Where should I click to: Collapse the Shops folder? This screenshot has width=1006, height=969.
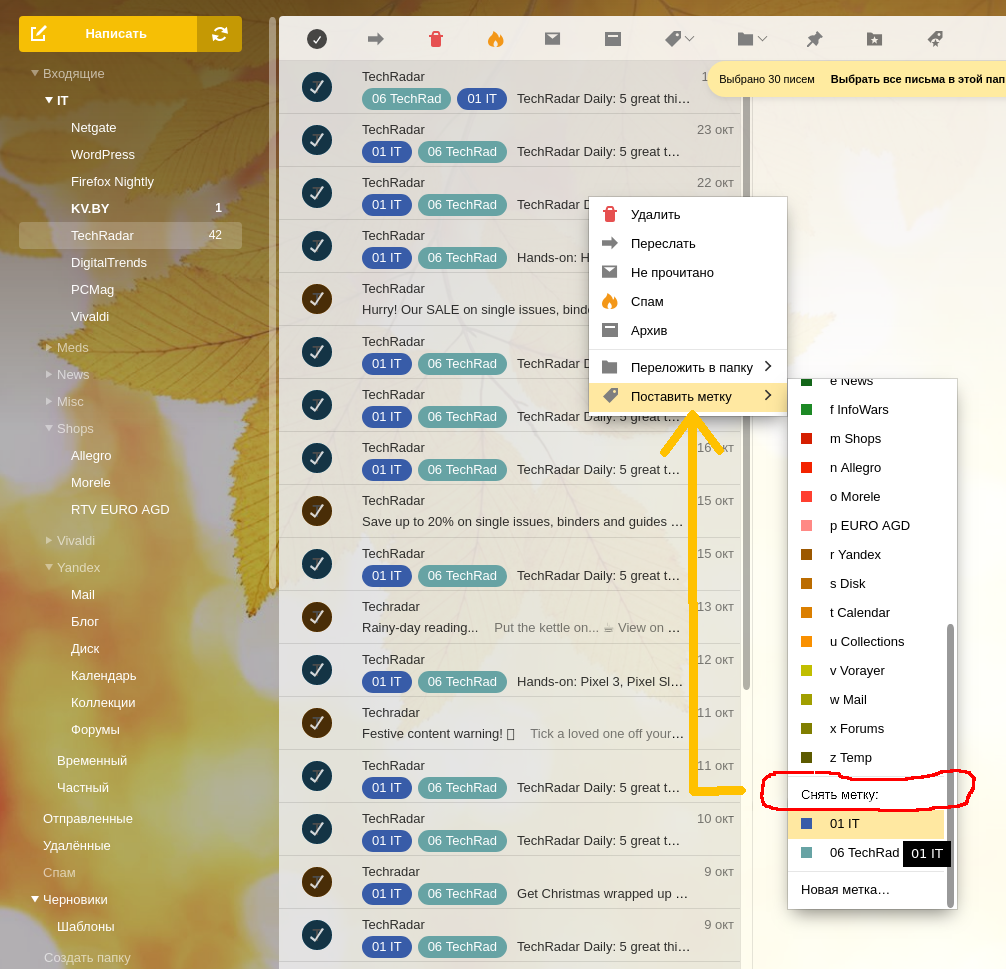point(49,428)
